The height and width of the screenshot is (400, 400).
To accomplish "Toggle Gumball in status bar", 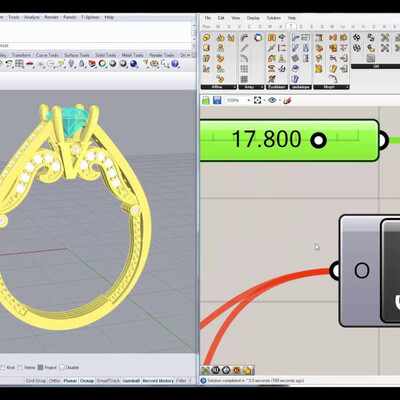I will pos(131,381).
